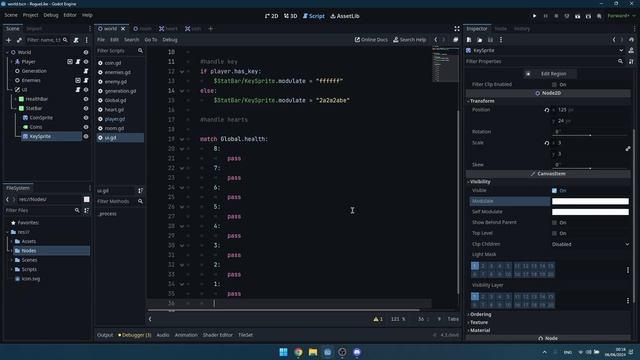Toggle Scale ratio lock chain icon
The width and height of the screenshot is (640, 360).
coord(628,149)
